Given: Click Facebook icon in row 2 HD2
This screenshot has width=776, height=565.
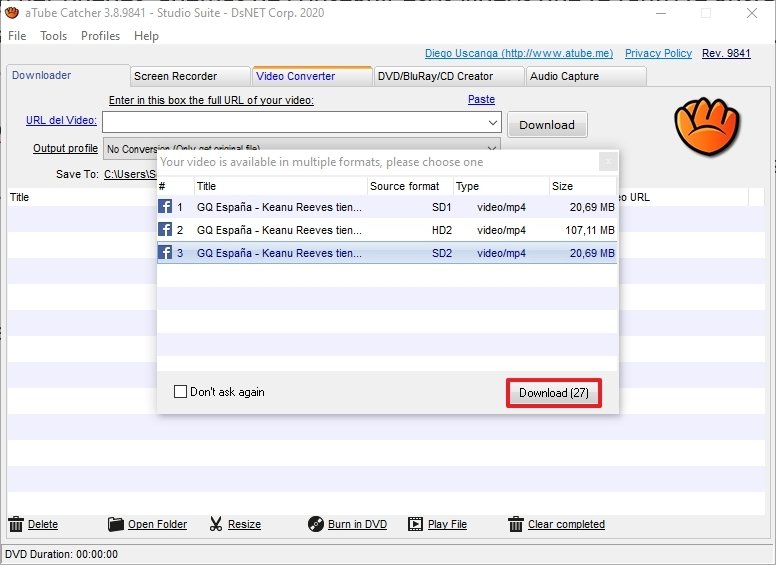Looking at the screenshot, I should 165,230.
